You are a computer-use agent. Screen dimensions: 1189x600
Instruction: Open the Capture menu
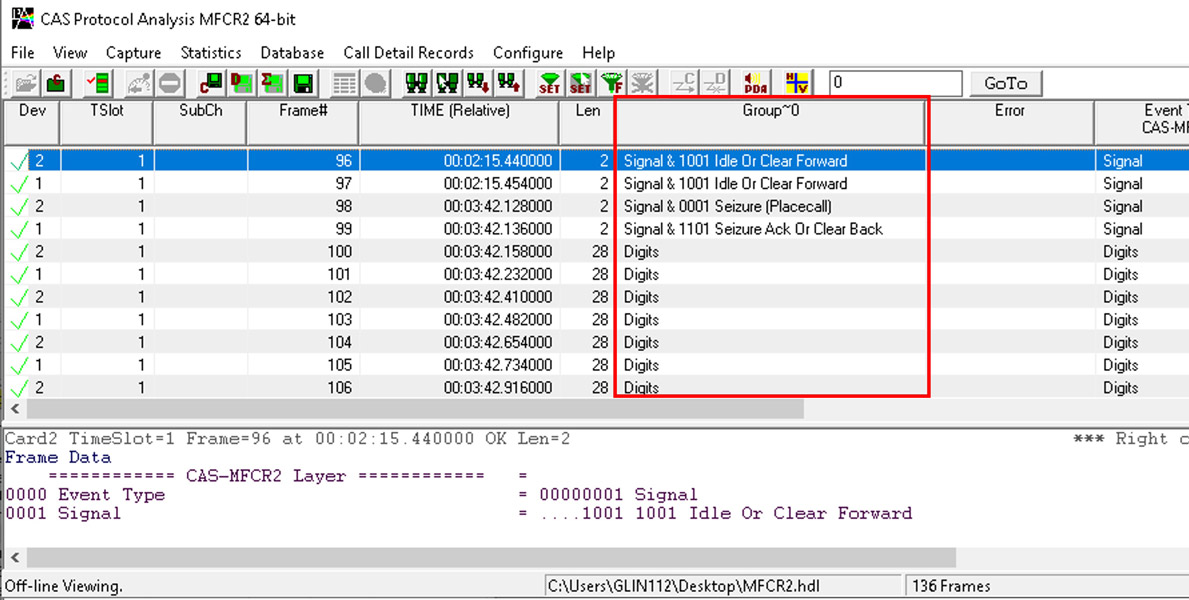point(133,53)
